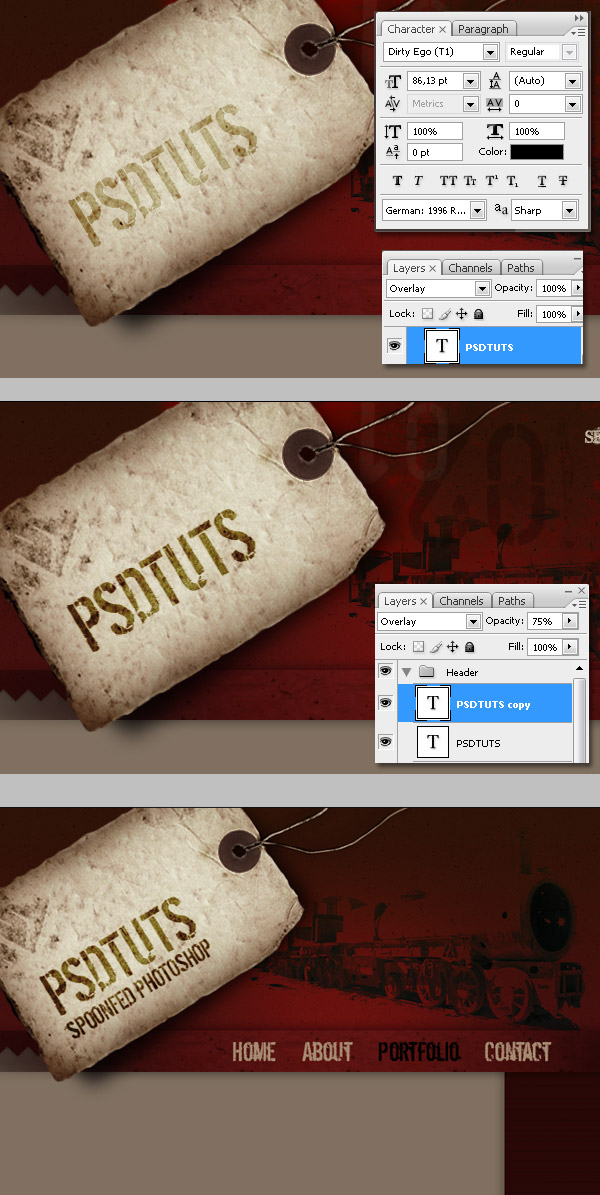Select the Character tab
The image size is (600, 1195).
(416, 29)
